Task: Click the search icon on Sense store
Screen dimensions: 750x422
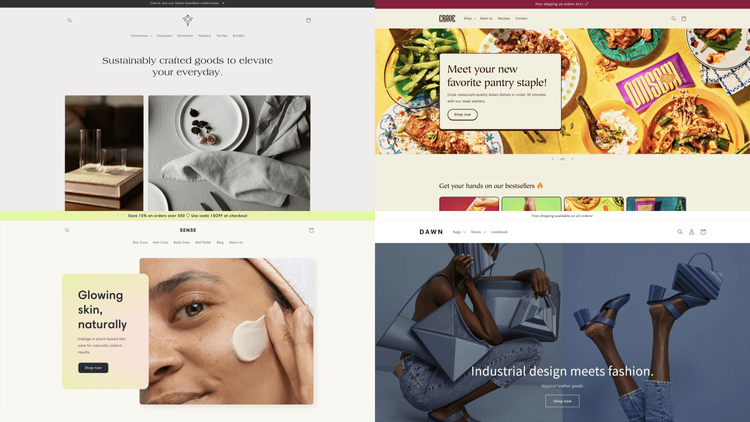Action: tap(67, 230)
